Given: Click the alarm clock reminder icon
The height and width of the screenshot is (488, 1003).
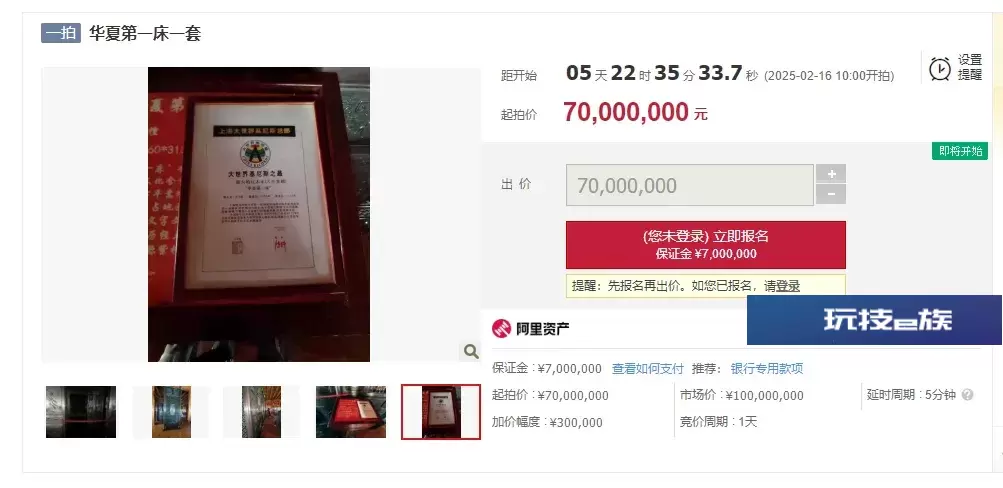Looking at the screenshot, I should 940,68.
